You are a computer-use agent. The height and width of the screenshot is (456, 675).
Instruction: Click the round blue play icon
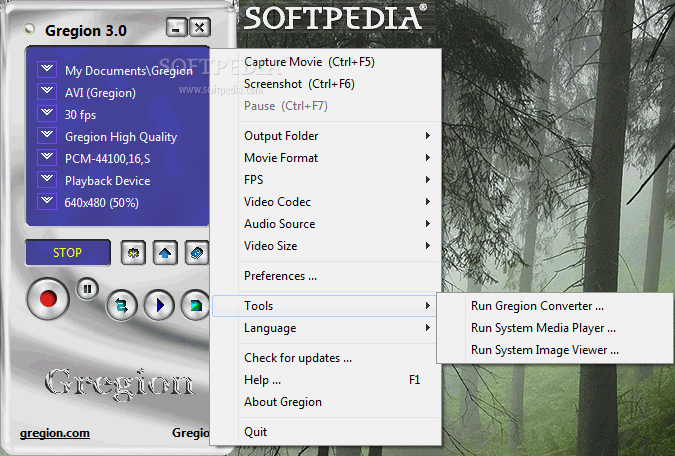click(x=159, y=306)
